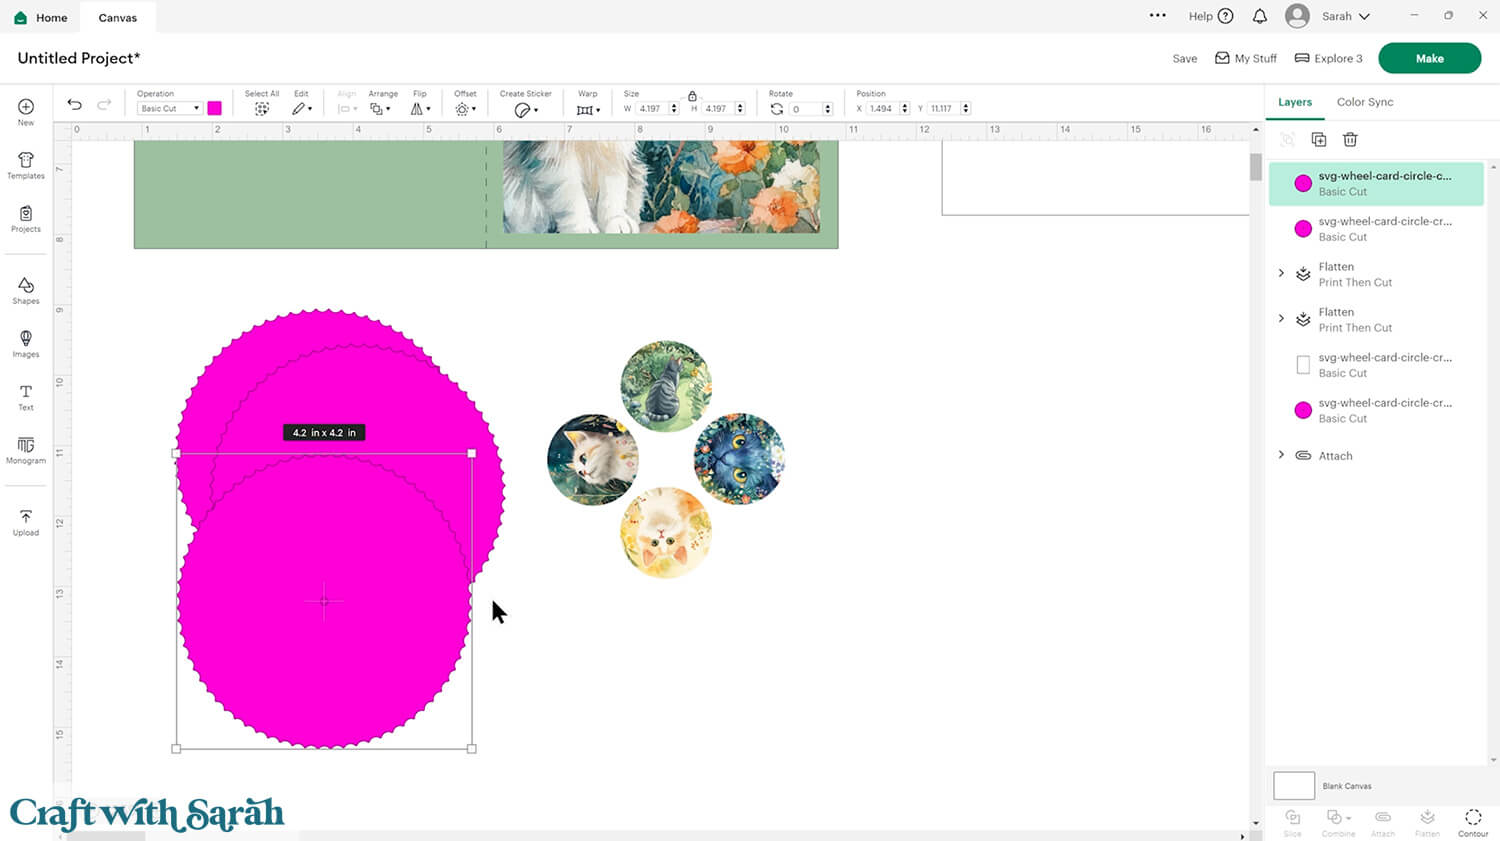Click the Redo arrow in the toolbar

click(x=104, y=104)
